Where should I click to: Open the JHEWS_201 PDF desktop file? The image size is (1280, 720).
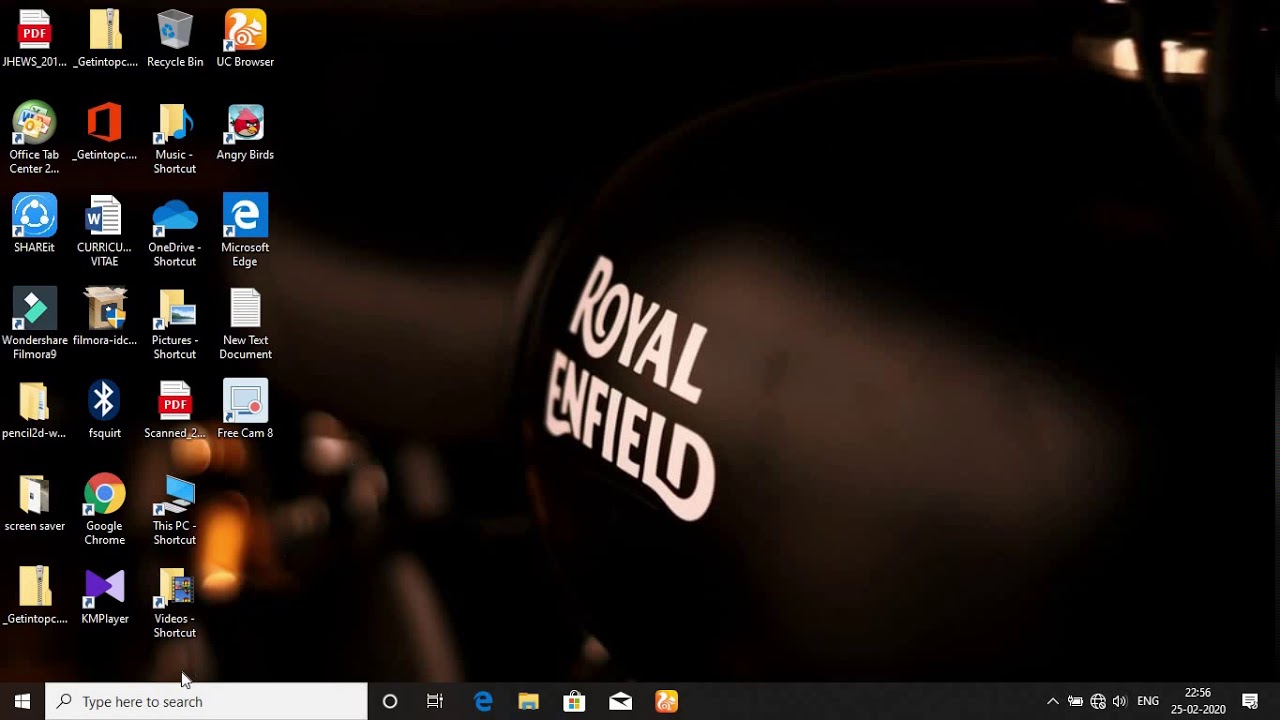point(35,39)
